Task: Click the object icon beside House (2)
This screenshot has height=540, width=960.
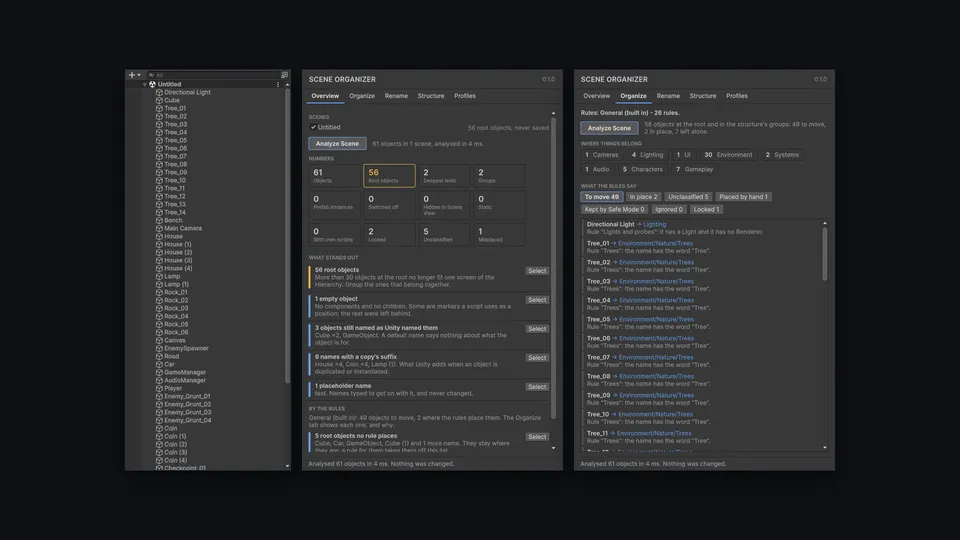Action: tap(159, 252)
